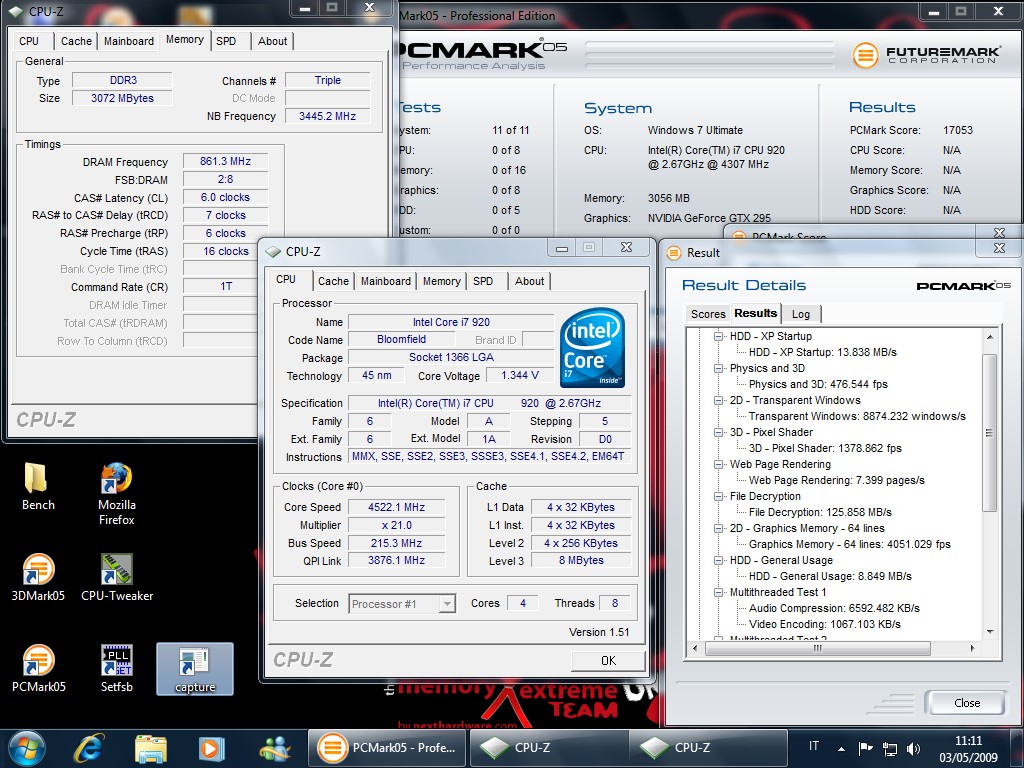The image size is (1024, 768).
Task: Open volume speaker tray icon
Action: (914, 748)
